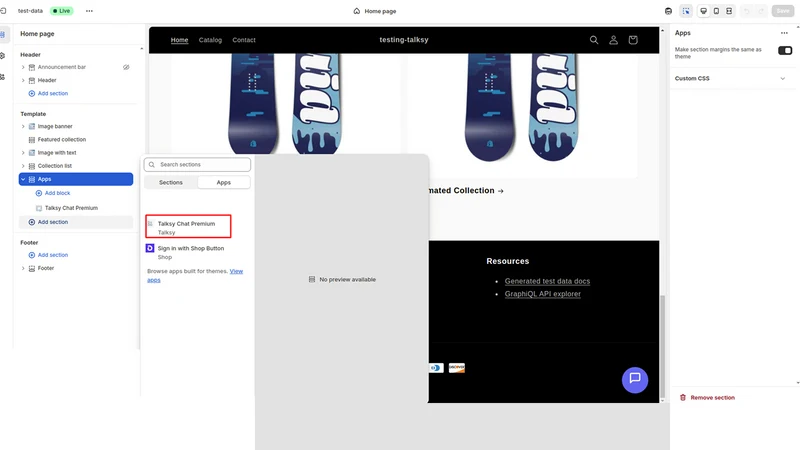Click the Diners Club payment icon in the footer
Image resolution: width=800 pixels, height=450 pixels.
(436, 368)
